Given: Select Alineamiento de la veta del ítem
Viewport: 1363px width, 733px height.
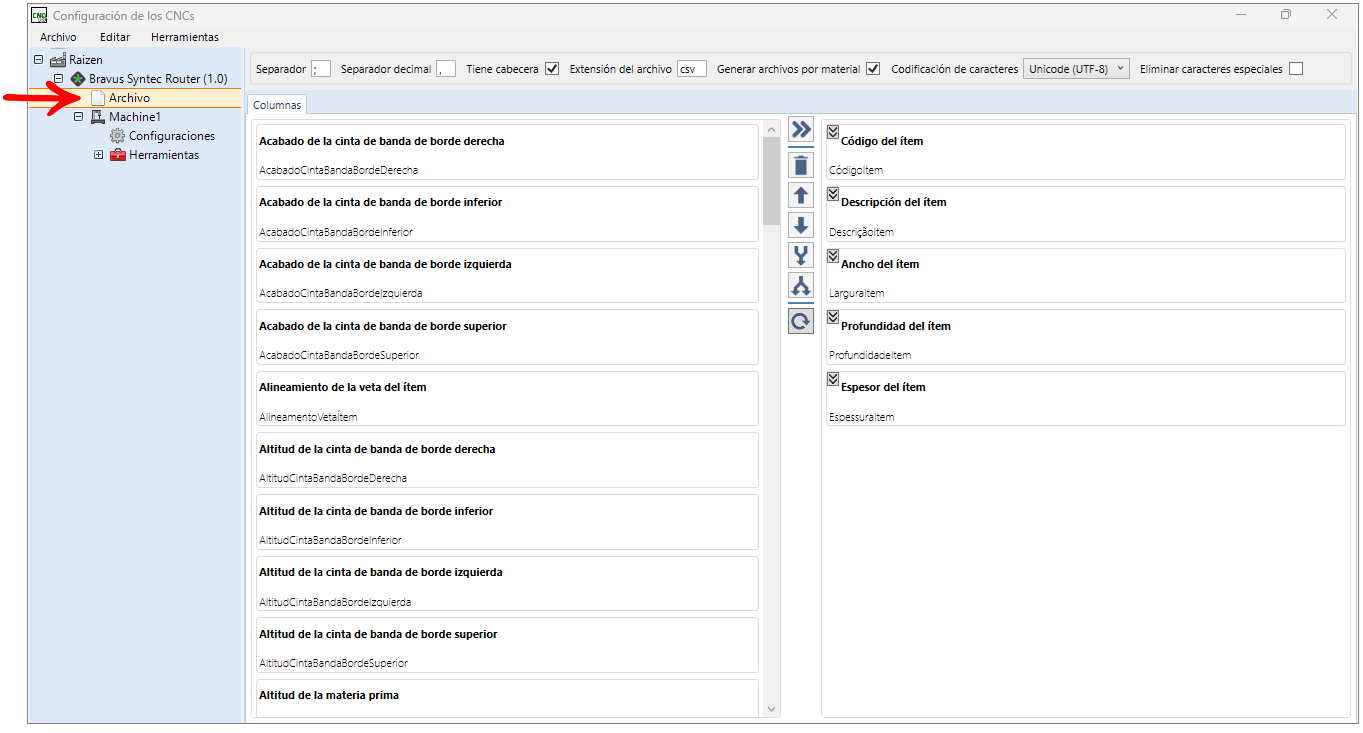Looking at the screenshot, I should point(506,398).
